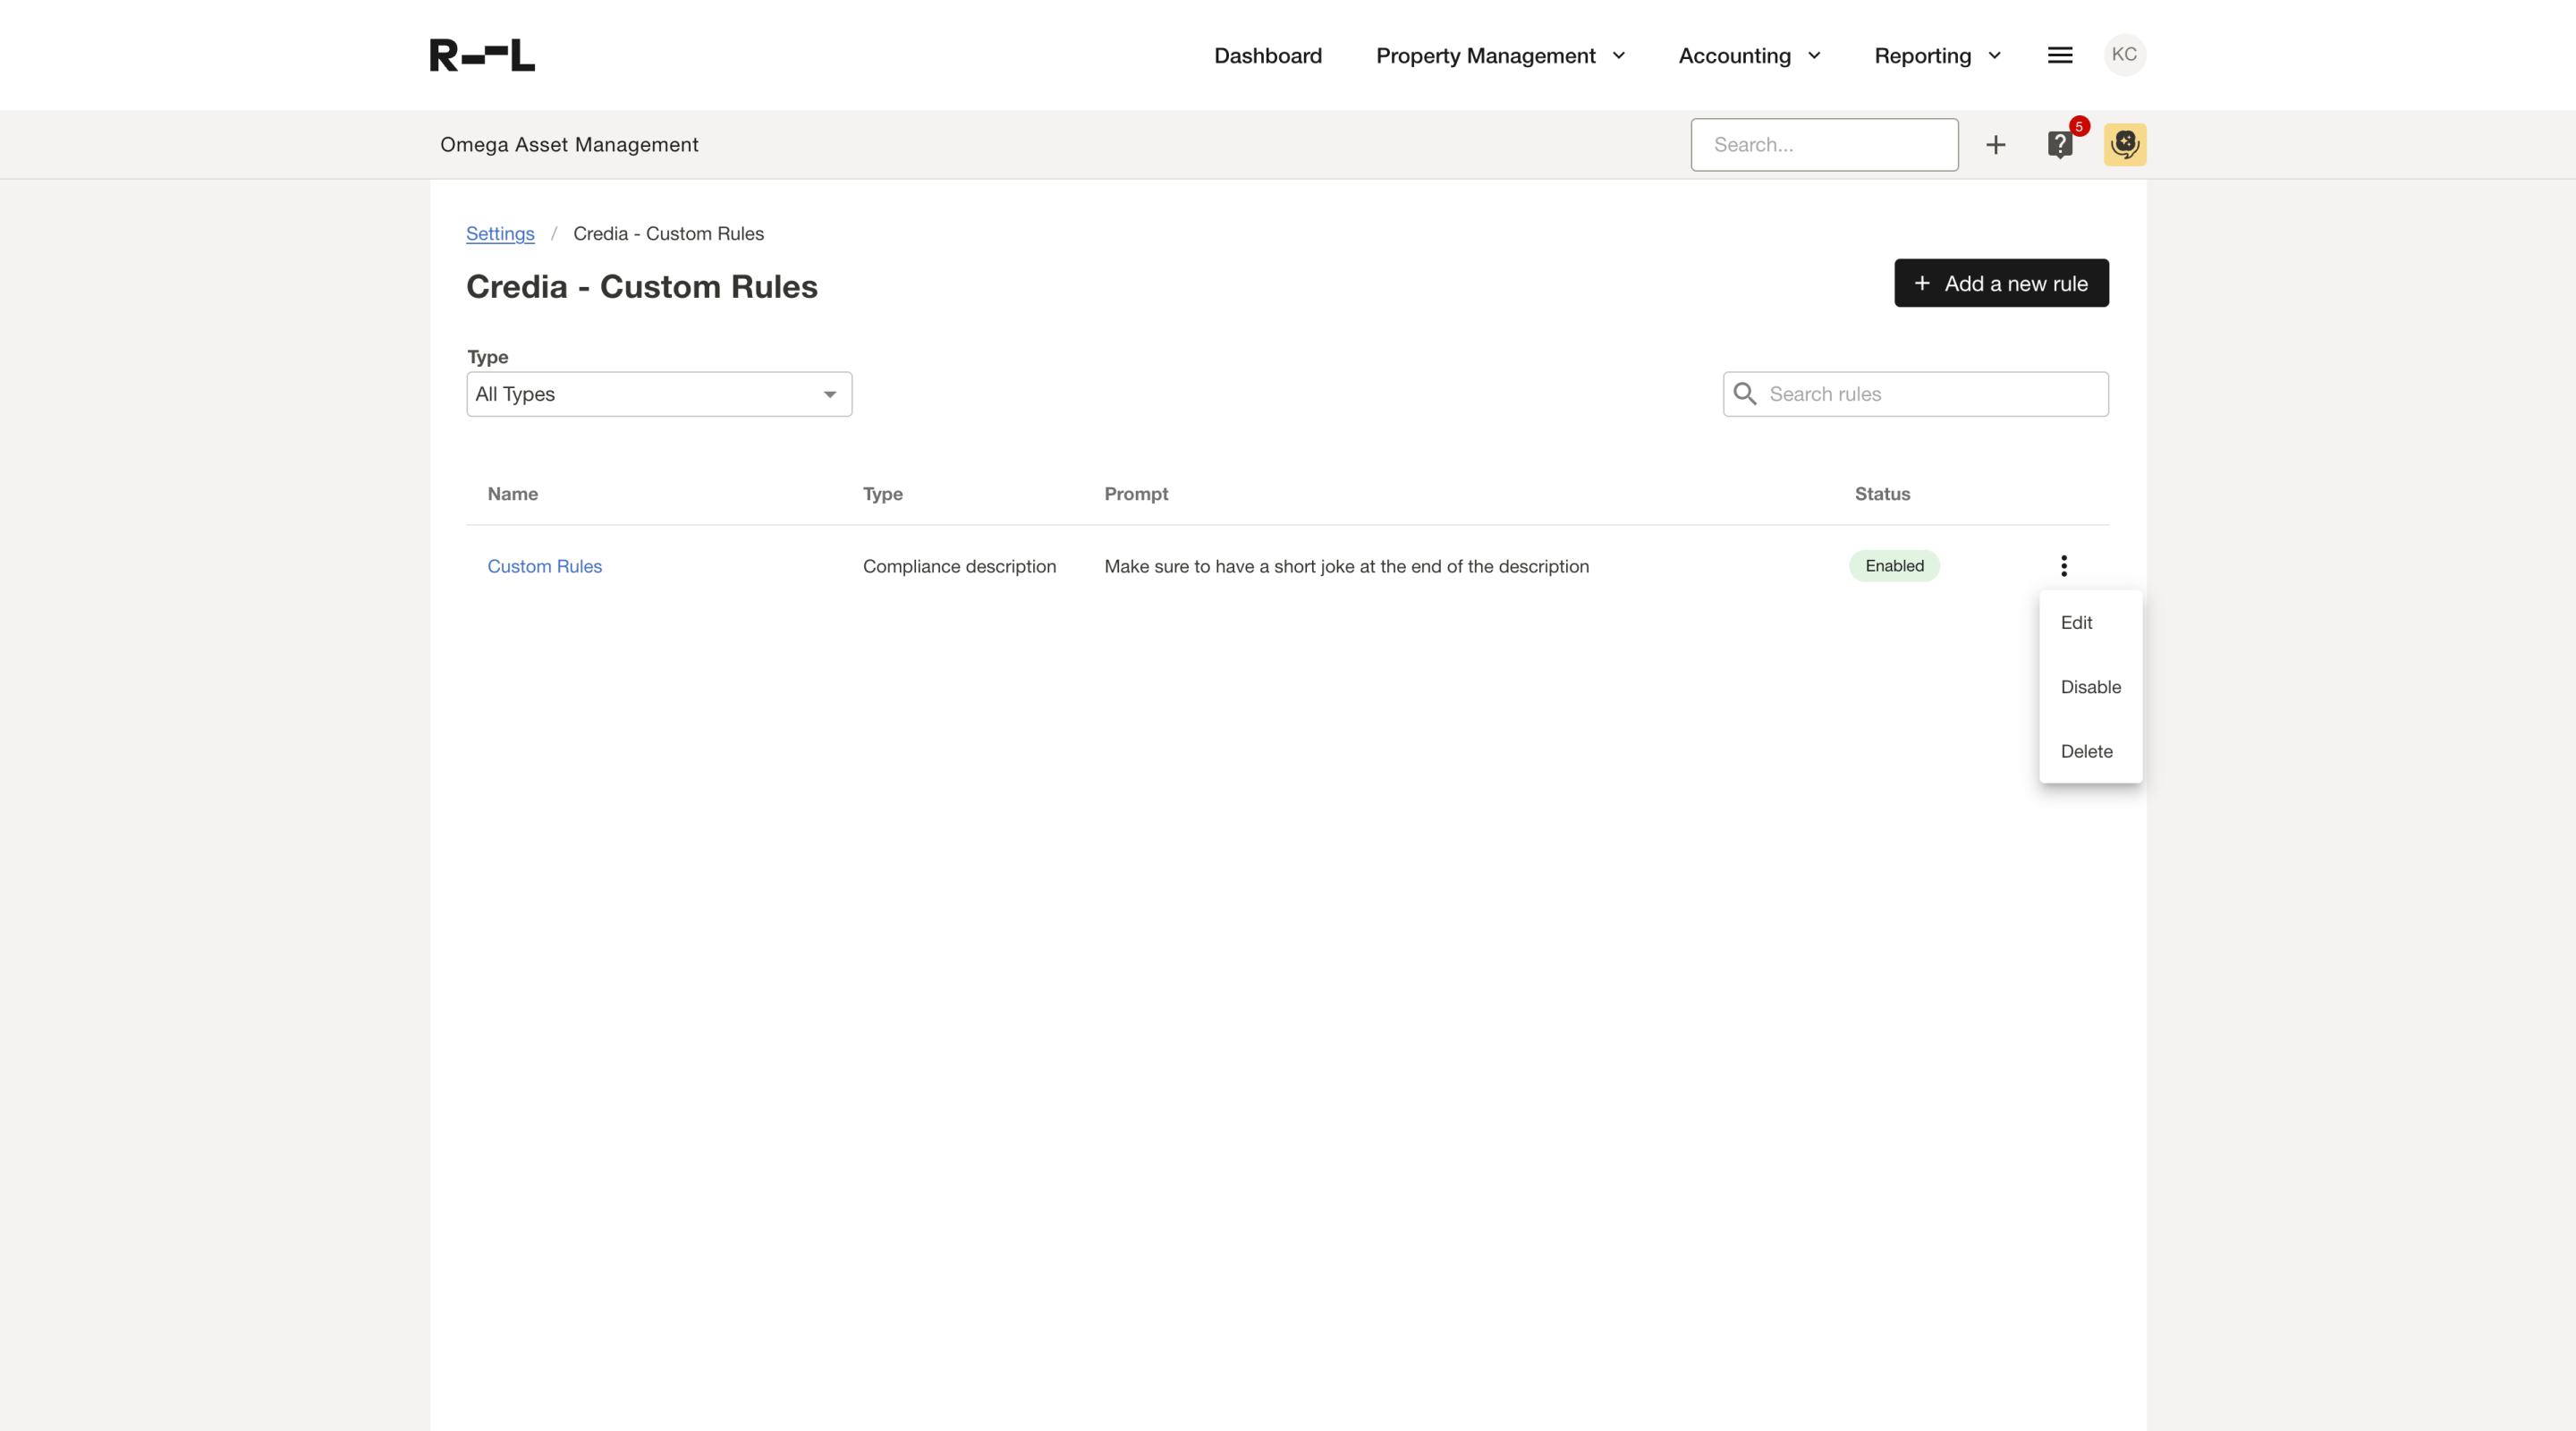Focus the Search rules input field

click(x=1930, y=394)
